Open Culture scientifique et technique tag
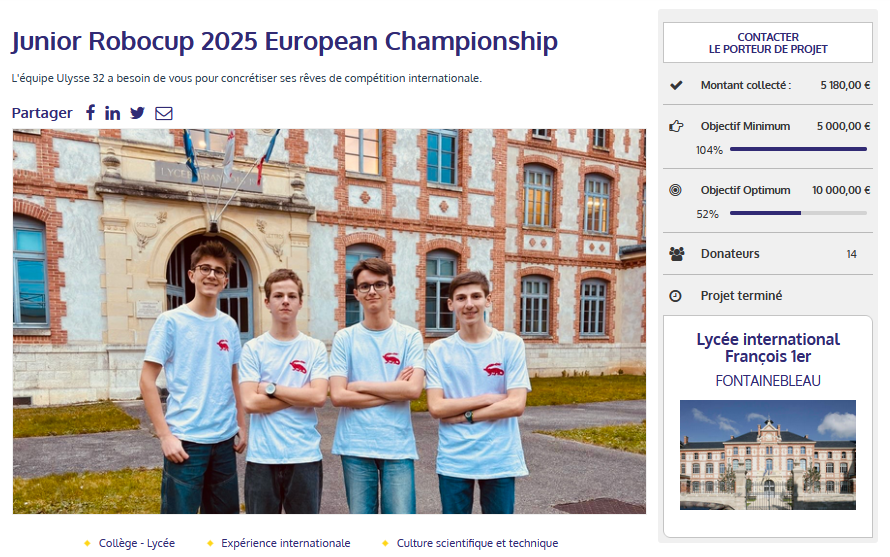Screen dimensions: 890x557 click(x=477, y=543)
